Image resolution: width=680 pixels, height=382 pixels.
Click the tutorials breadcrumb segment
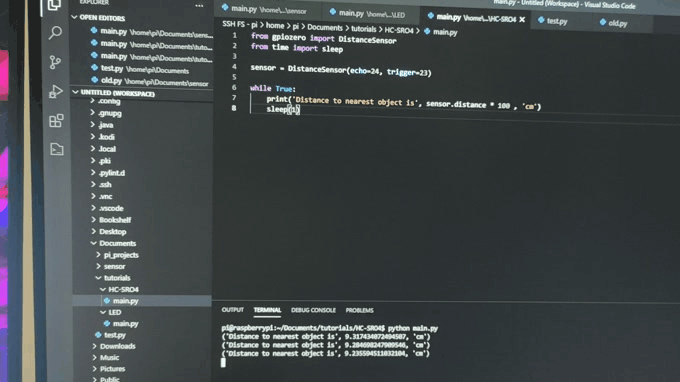363,29
